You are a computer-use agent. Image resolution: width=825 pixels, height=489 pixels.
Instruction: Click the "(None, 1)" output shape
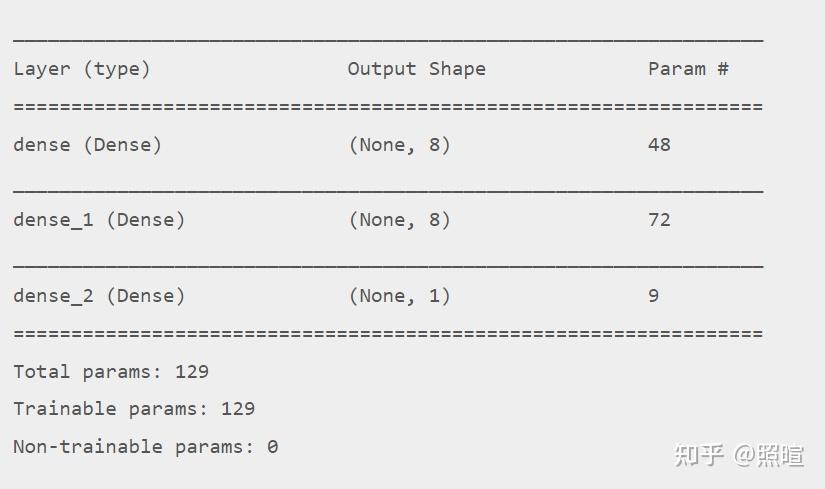399,296
